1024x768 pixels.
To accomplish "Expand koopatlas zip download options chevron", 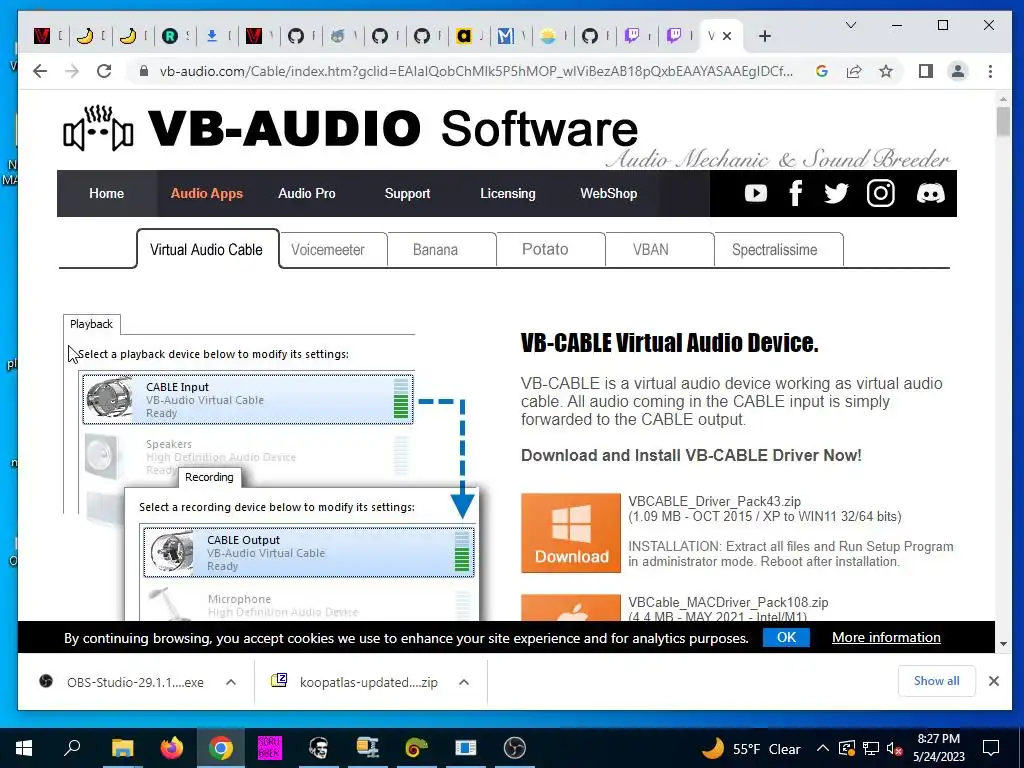I will pos(464,682).
